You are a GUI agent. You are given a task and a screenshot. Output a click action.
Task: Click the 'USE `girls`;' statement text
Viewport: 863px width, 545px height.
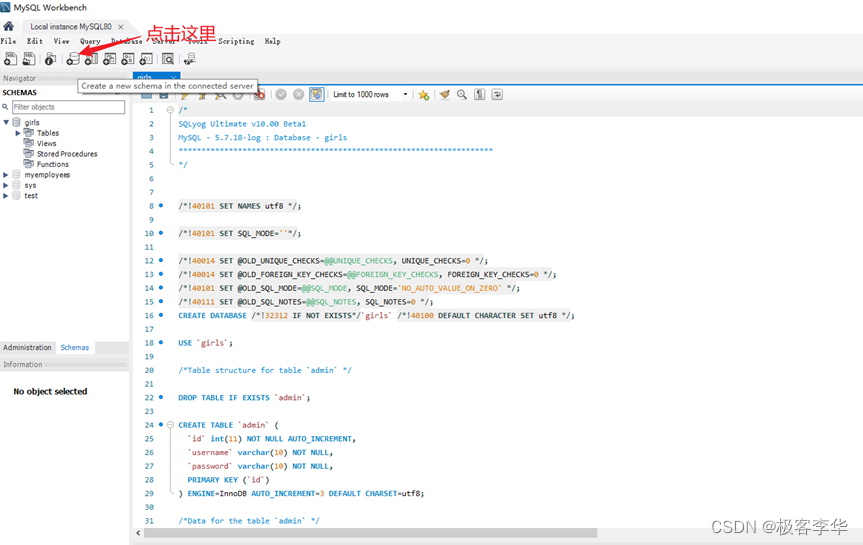(x=205, y=343)
